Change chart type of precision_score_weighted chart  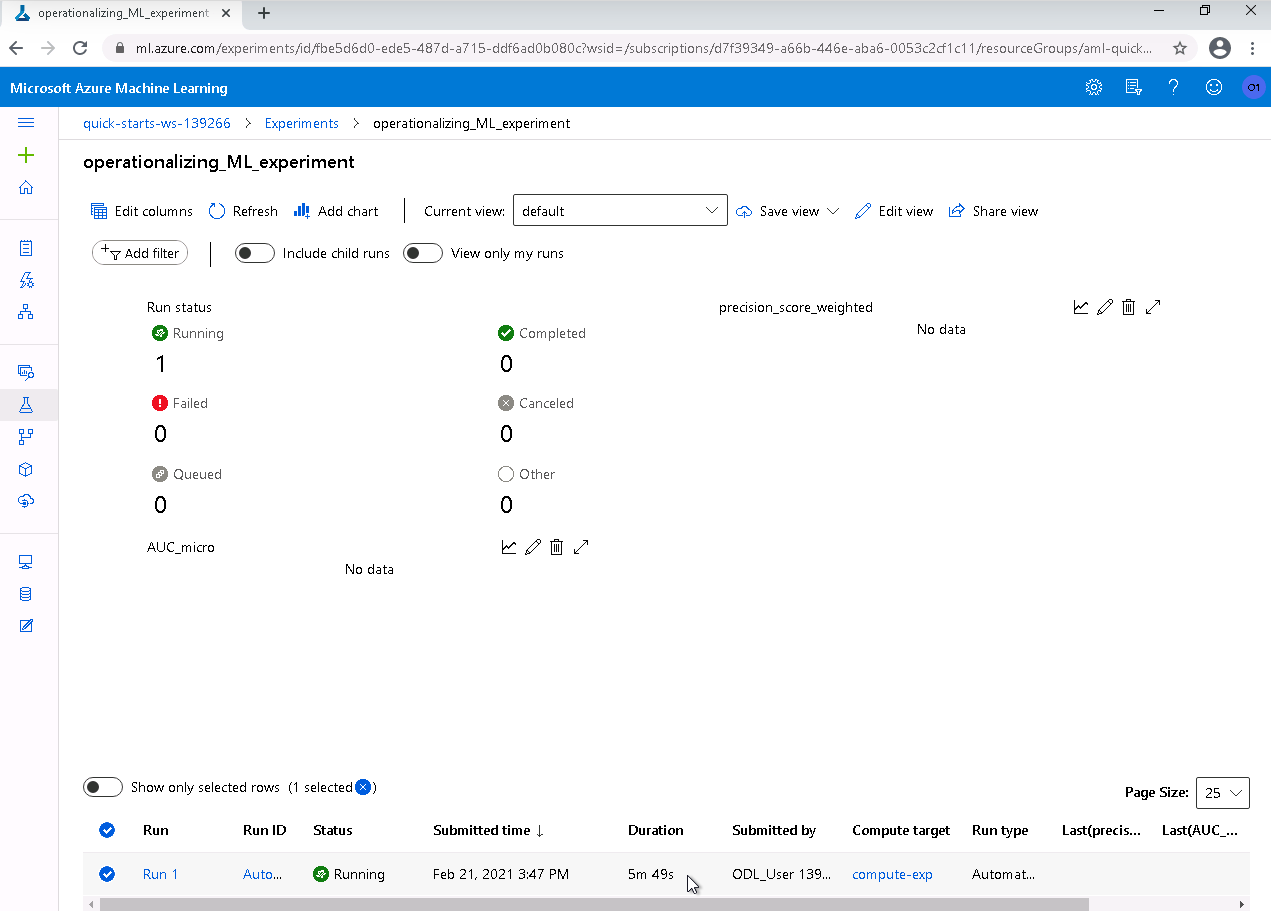pyautogui.click(x=1081, y=307)
